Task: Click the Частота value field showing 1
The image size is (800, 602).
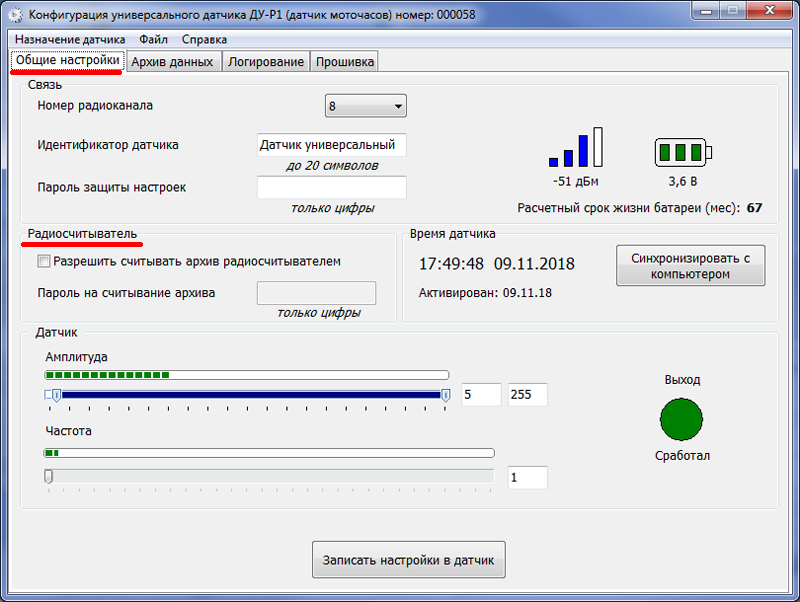Action: pos(528,478)
